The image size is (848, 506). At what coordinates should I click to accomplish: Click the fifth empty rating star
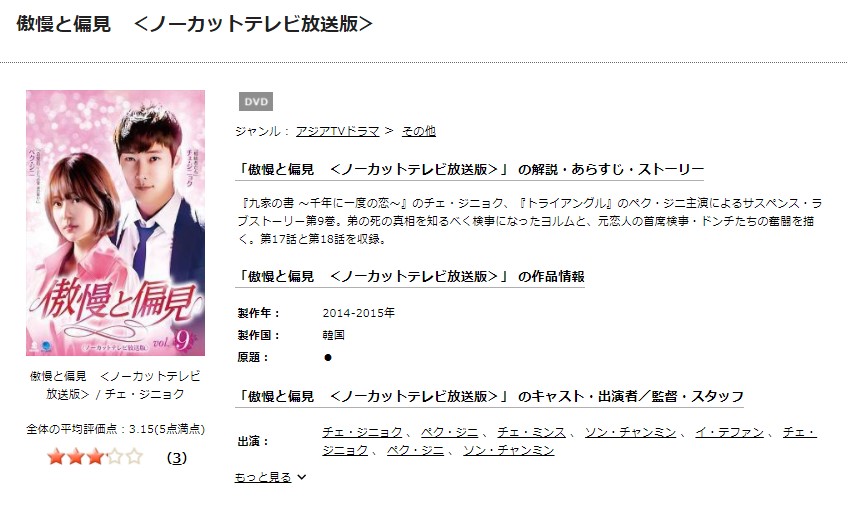134,457
